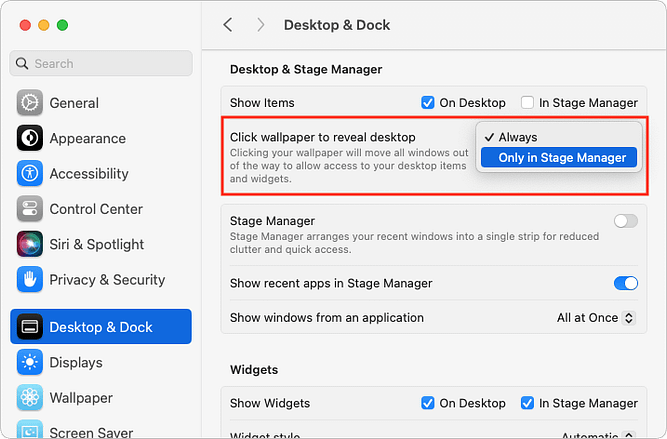Go back with the left chevron button
This screenshot has width=667, height=439.
tap(228, 25)
